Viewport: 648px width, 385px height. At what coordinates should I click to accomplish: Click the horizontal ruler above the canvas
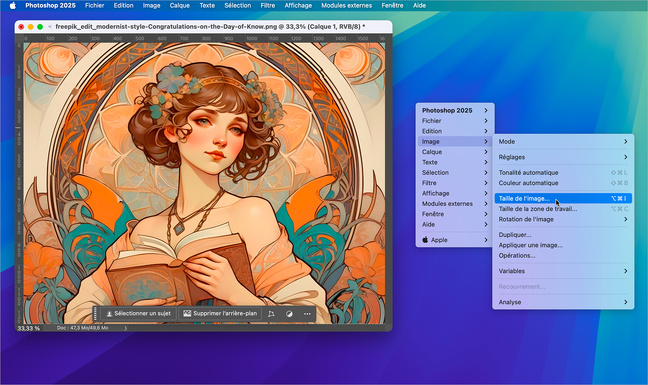[204, 38]
